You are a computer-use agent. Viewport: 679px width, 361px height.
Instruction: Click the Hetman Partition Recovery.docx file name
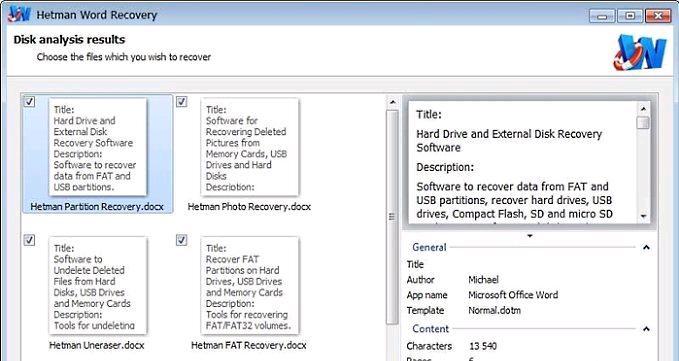click(x=97, y=207)
